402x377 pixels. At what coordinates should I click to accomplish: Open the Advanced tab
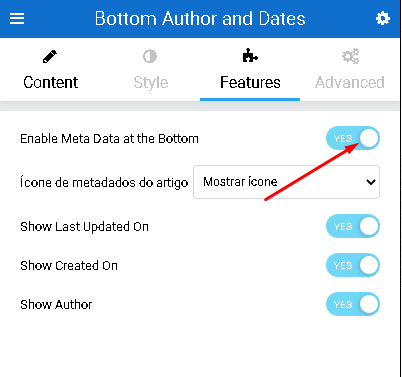[x=350, y=82]
